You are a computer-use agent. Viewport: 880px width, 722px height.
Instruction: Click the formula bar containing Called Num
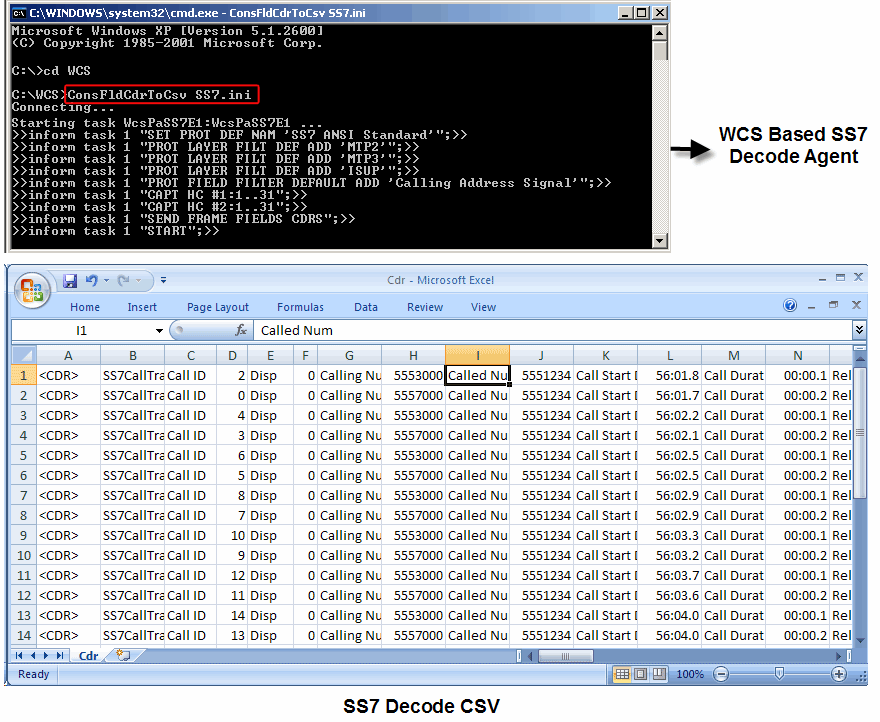click(553, 331)
